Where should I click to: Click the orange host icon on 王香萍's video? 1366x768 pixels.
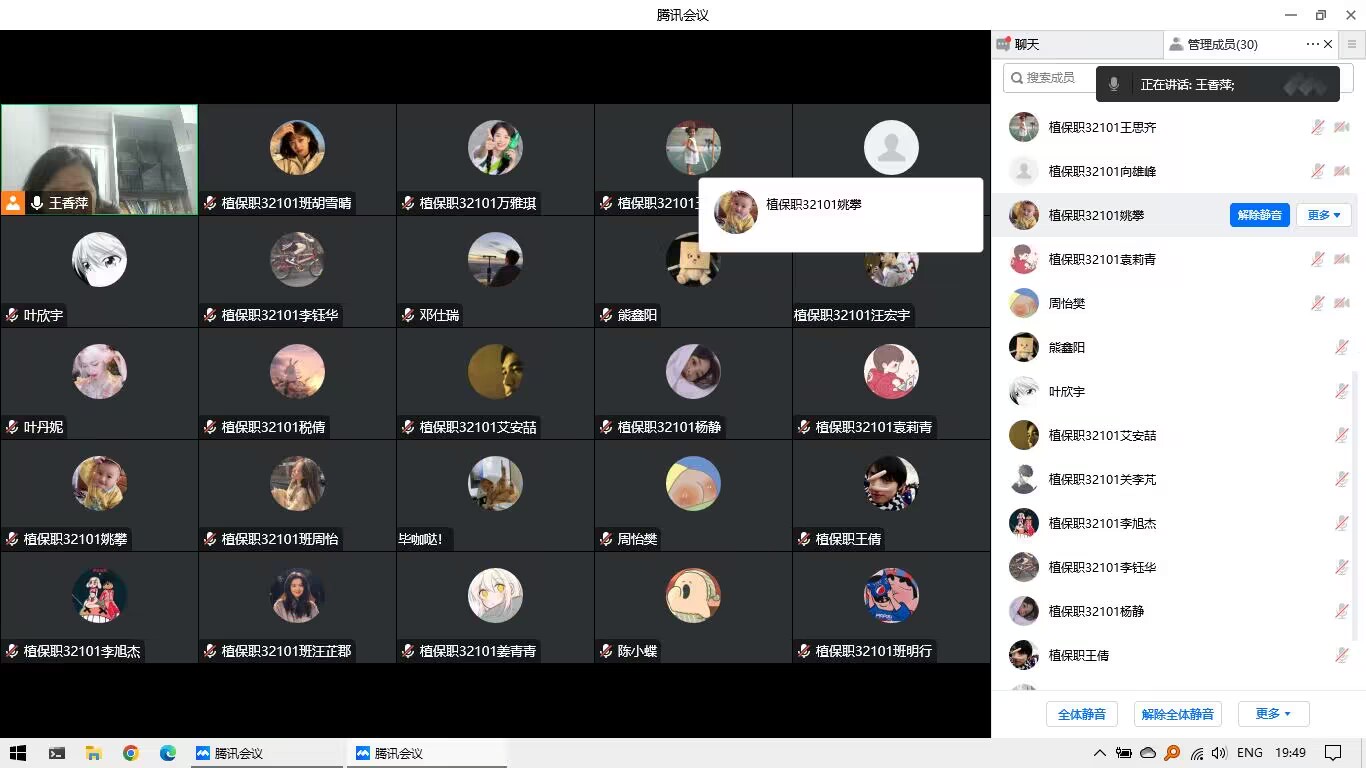pos(13,203)
